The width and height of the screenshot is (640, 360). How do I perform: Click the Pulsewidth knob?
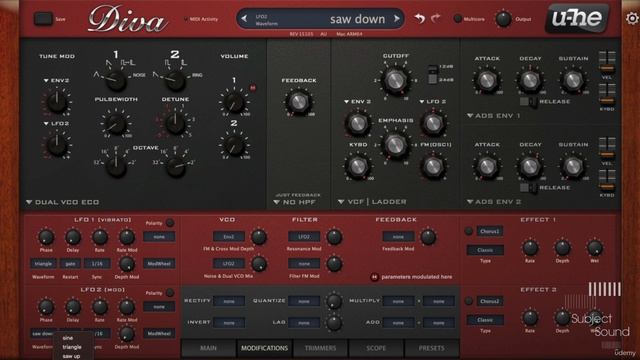pos(116,123)
